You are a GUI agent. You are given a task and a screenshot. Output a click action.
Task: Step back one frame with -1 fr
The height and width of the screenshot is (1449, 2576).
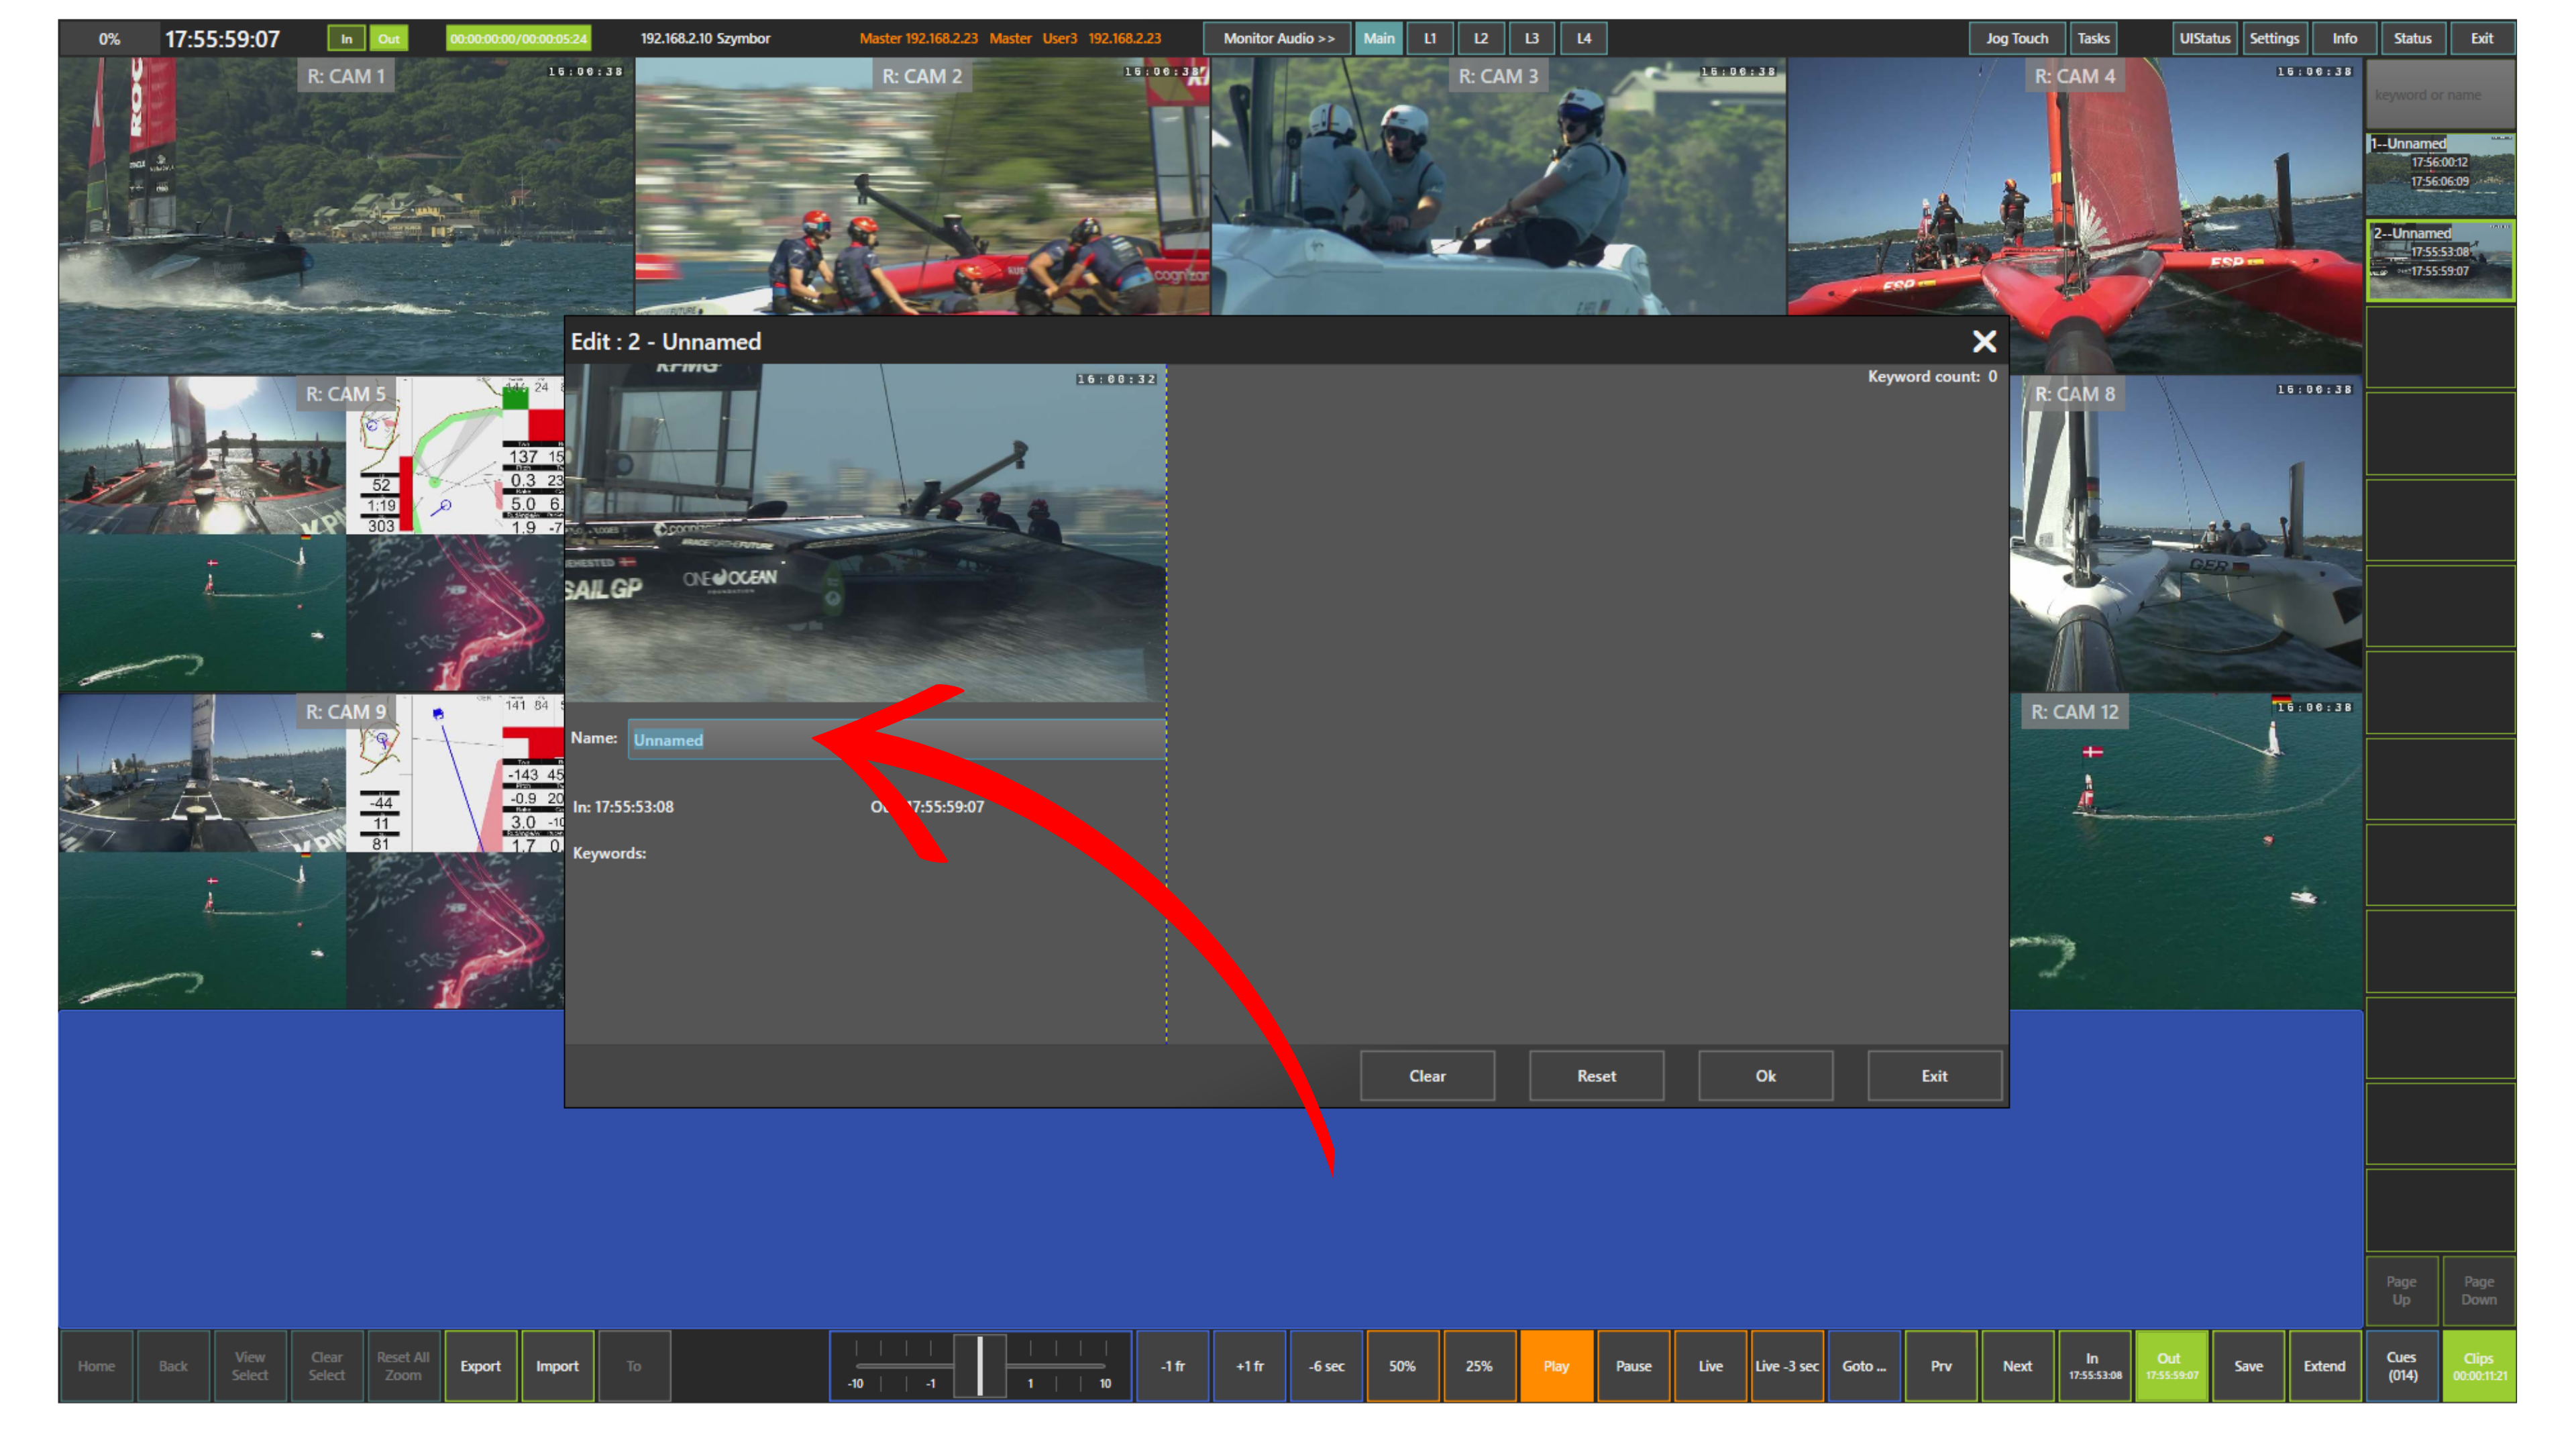click(x=1172, y=1366)
